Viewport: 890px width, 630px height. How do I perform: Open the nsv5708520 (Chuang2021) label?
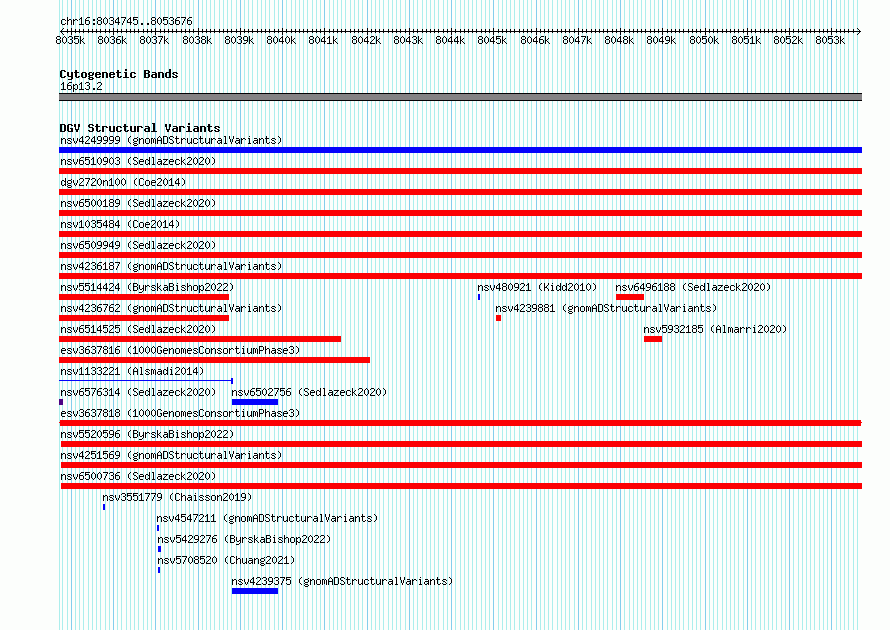(x=226, y=560)
